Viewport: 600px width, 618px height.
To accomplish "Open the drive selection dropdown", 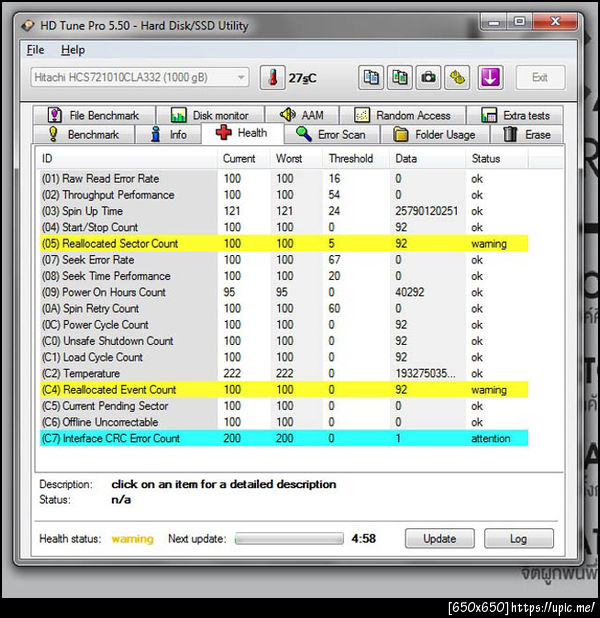I will (x=140, y=77).
